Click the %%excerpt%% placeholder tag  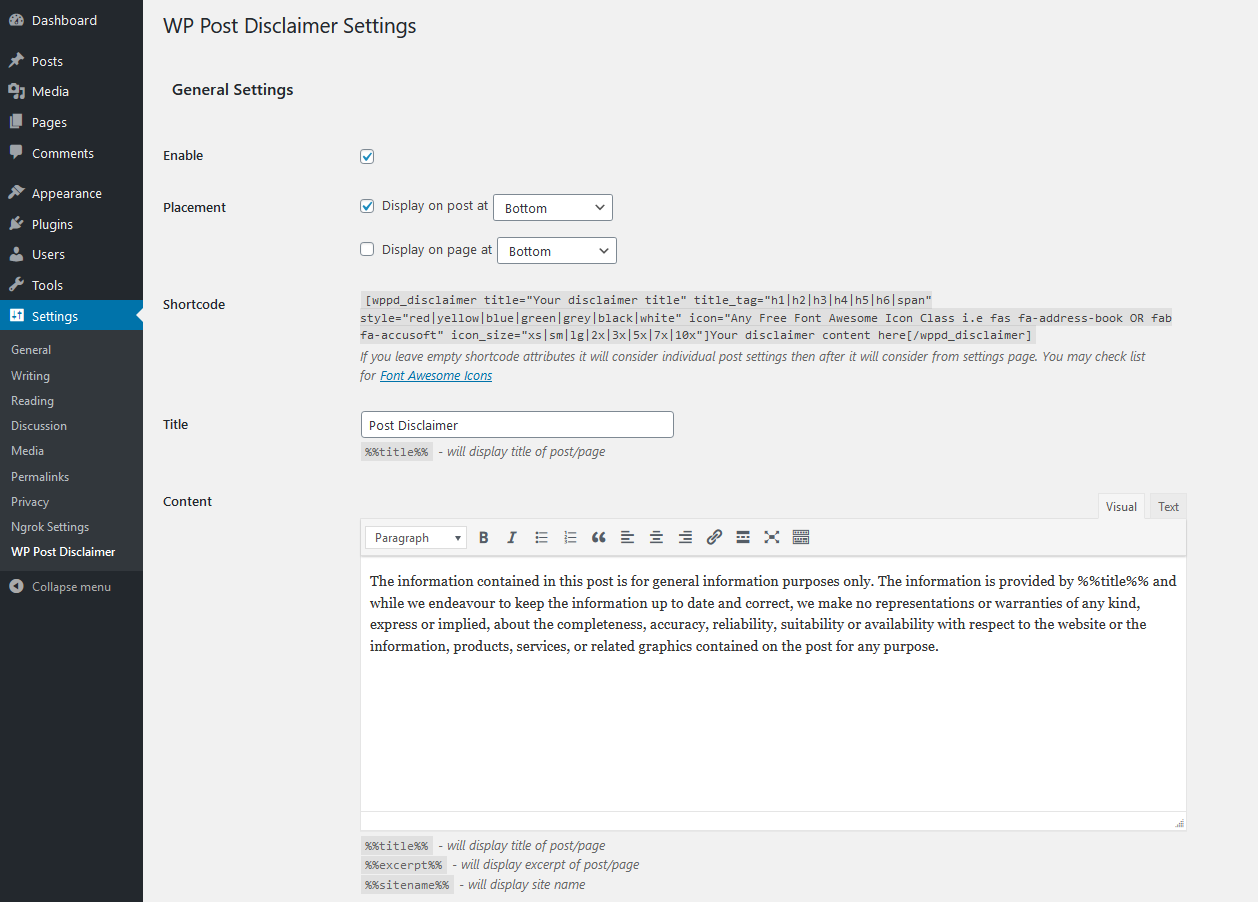click(x=404, y=865)
